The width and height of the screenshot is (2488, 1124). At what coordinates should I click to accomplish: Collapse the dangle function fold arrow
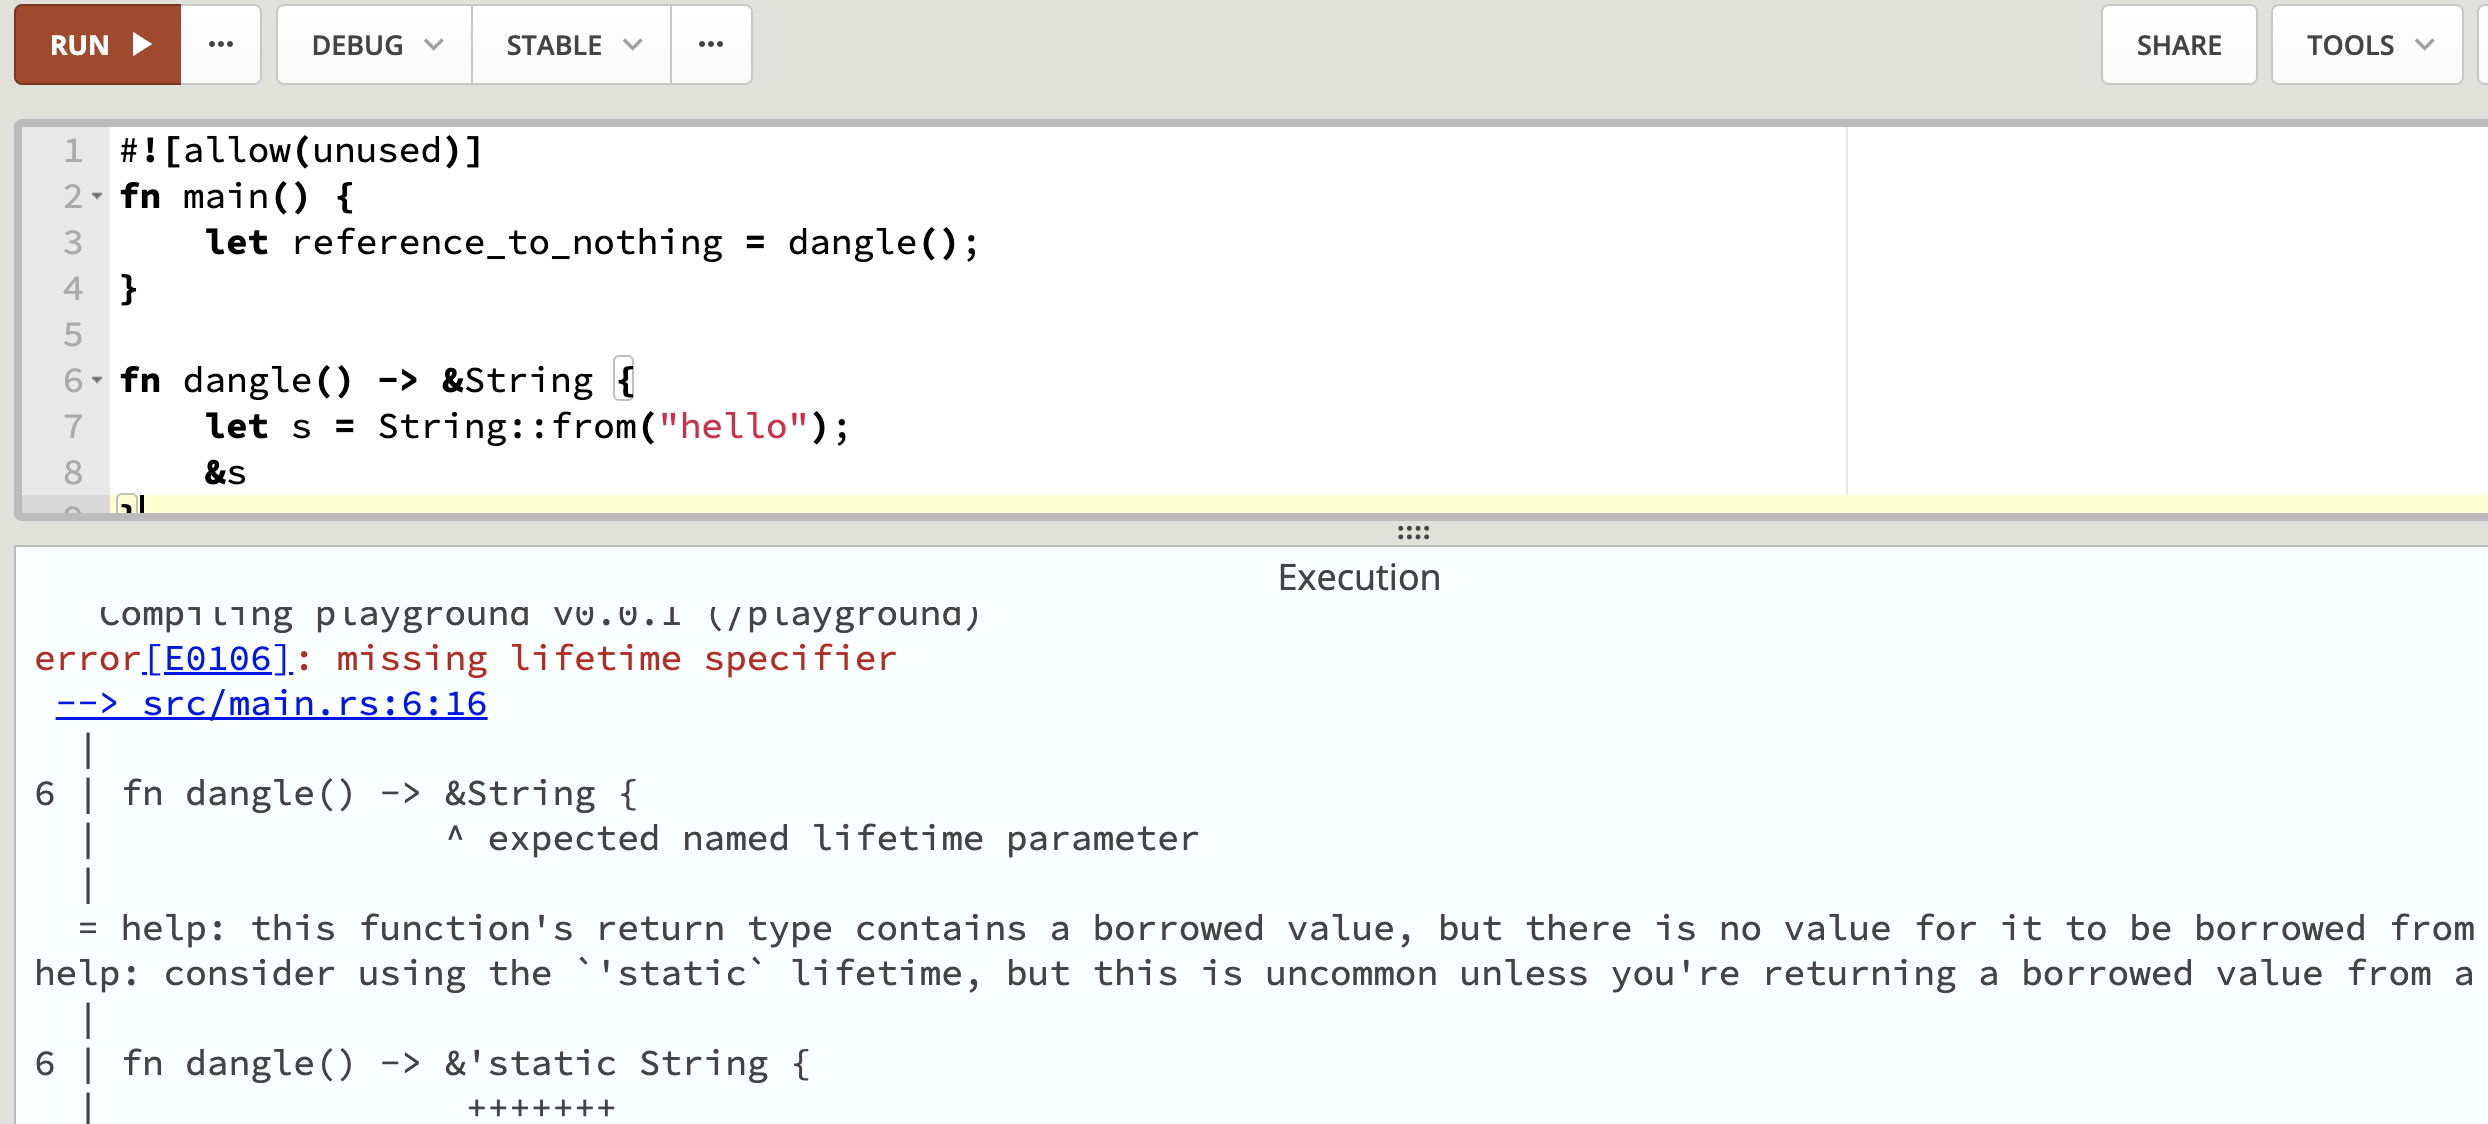click(97, 381)
